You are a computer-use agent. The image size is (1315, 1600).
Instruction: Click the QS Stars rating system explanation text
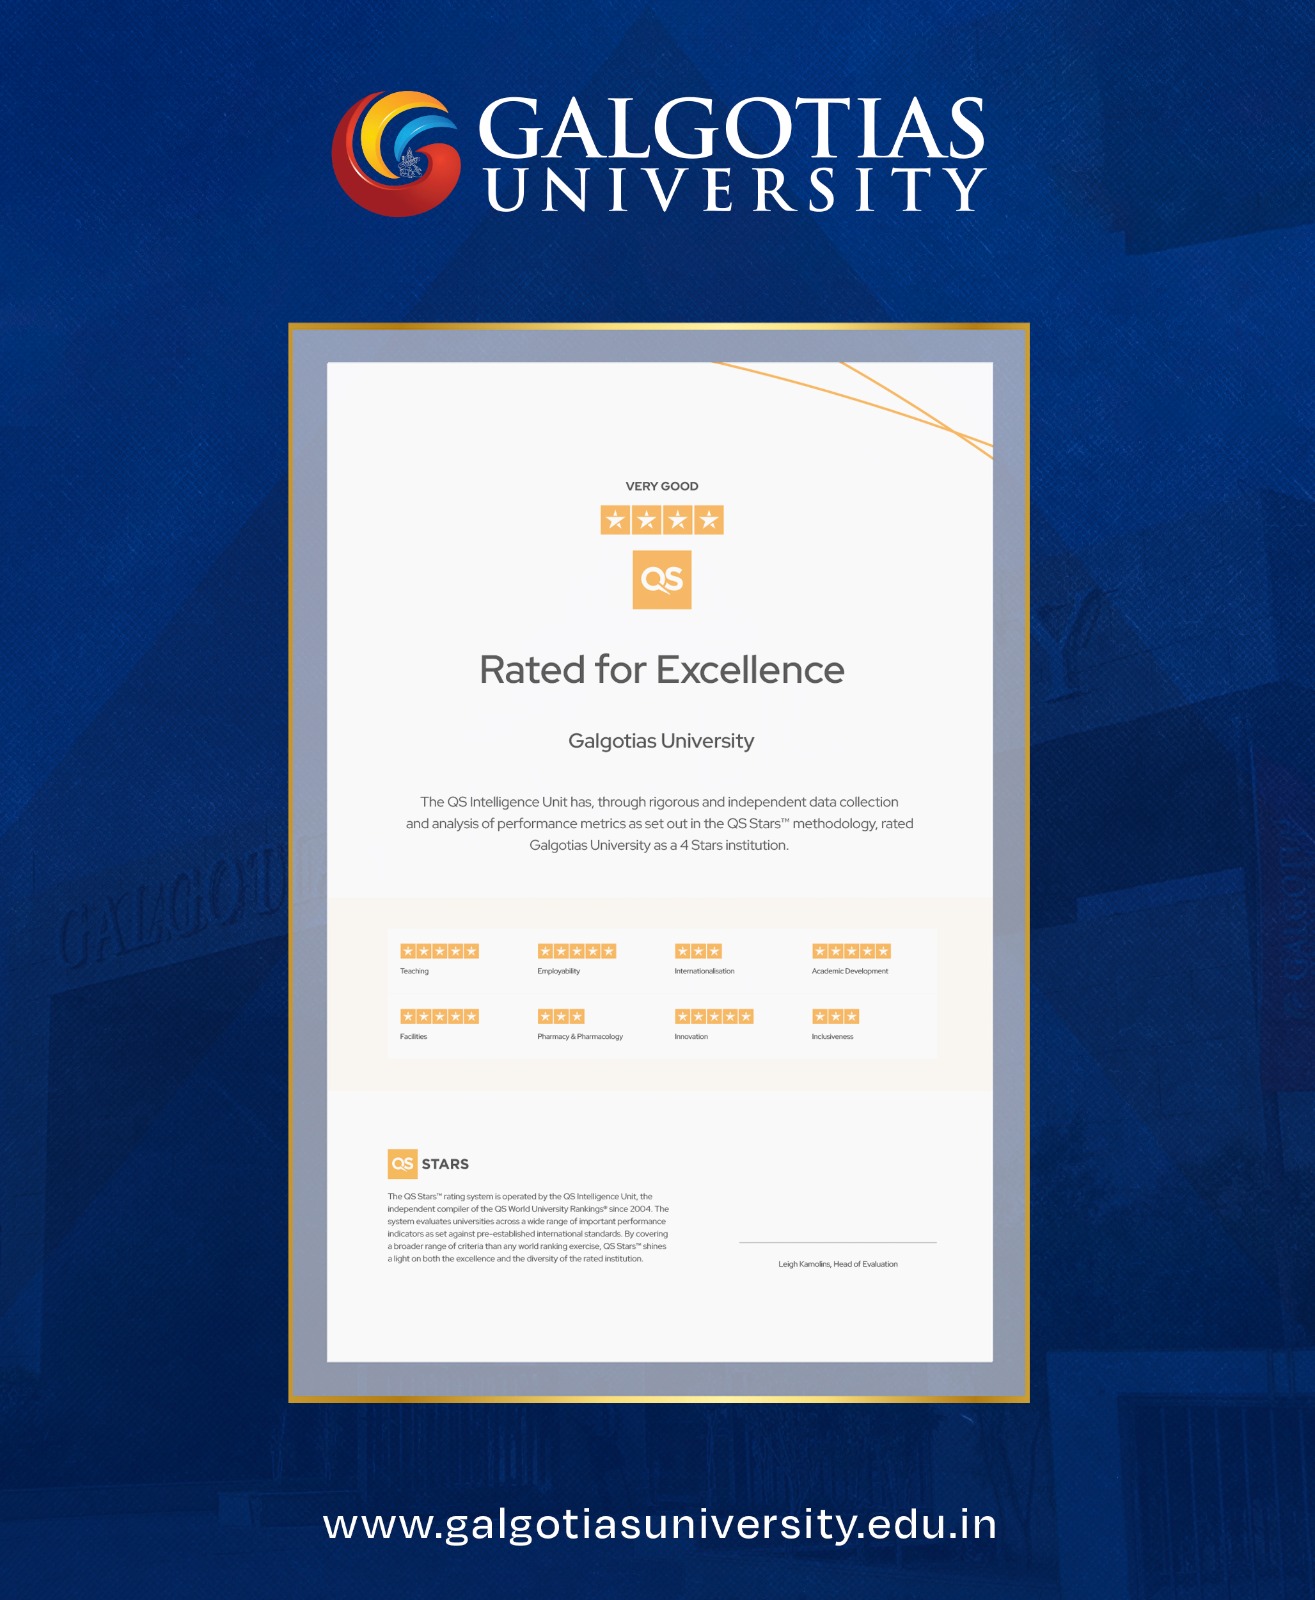tap(528, 1227)
